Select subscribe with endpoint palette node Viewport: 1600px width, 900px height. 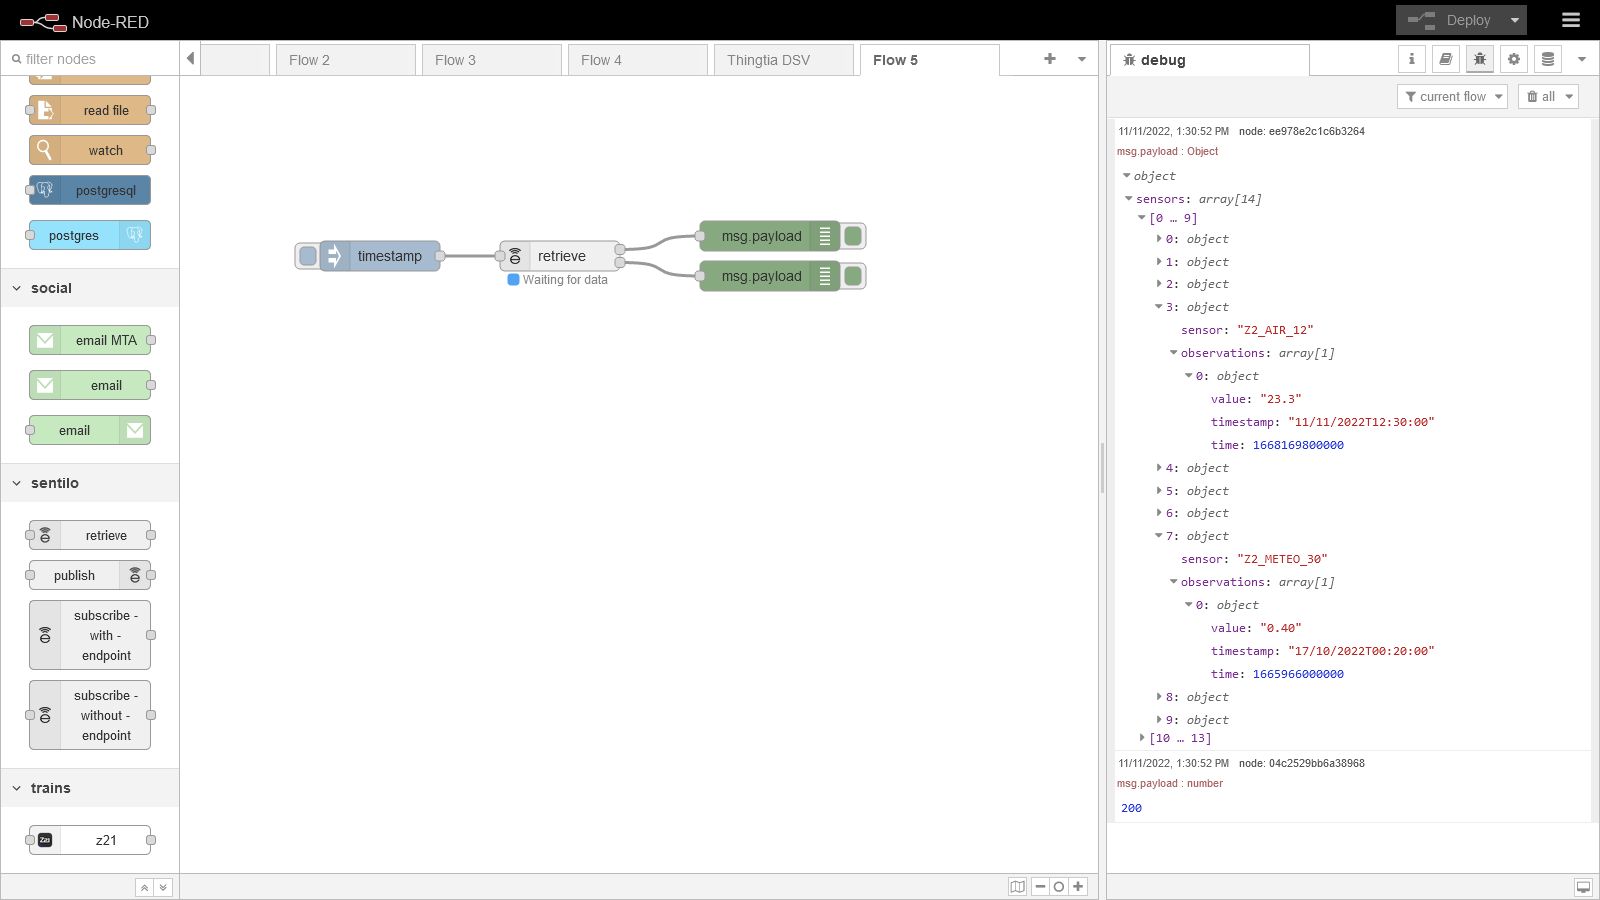[90, 635]
